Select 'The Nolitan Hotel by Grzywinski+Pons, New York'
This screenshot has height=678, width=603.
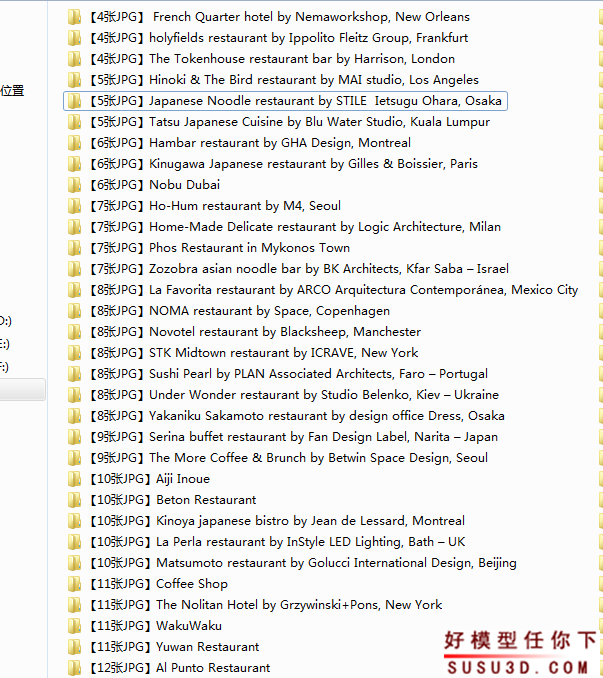tap(299, 605)
